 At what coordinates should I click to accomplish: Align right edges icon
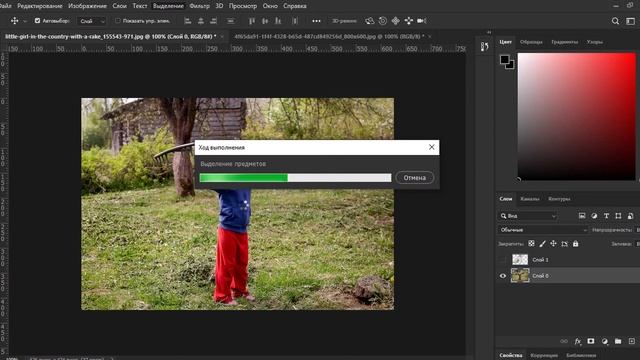pyautogui.click(x=213, y=21)
